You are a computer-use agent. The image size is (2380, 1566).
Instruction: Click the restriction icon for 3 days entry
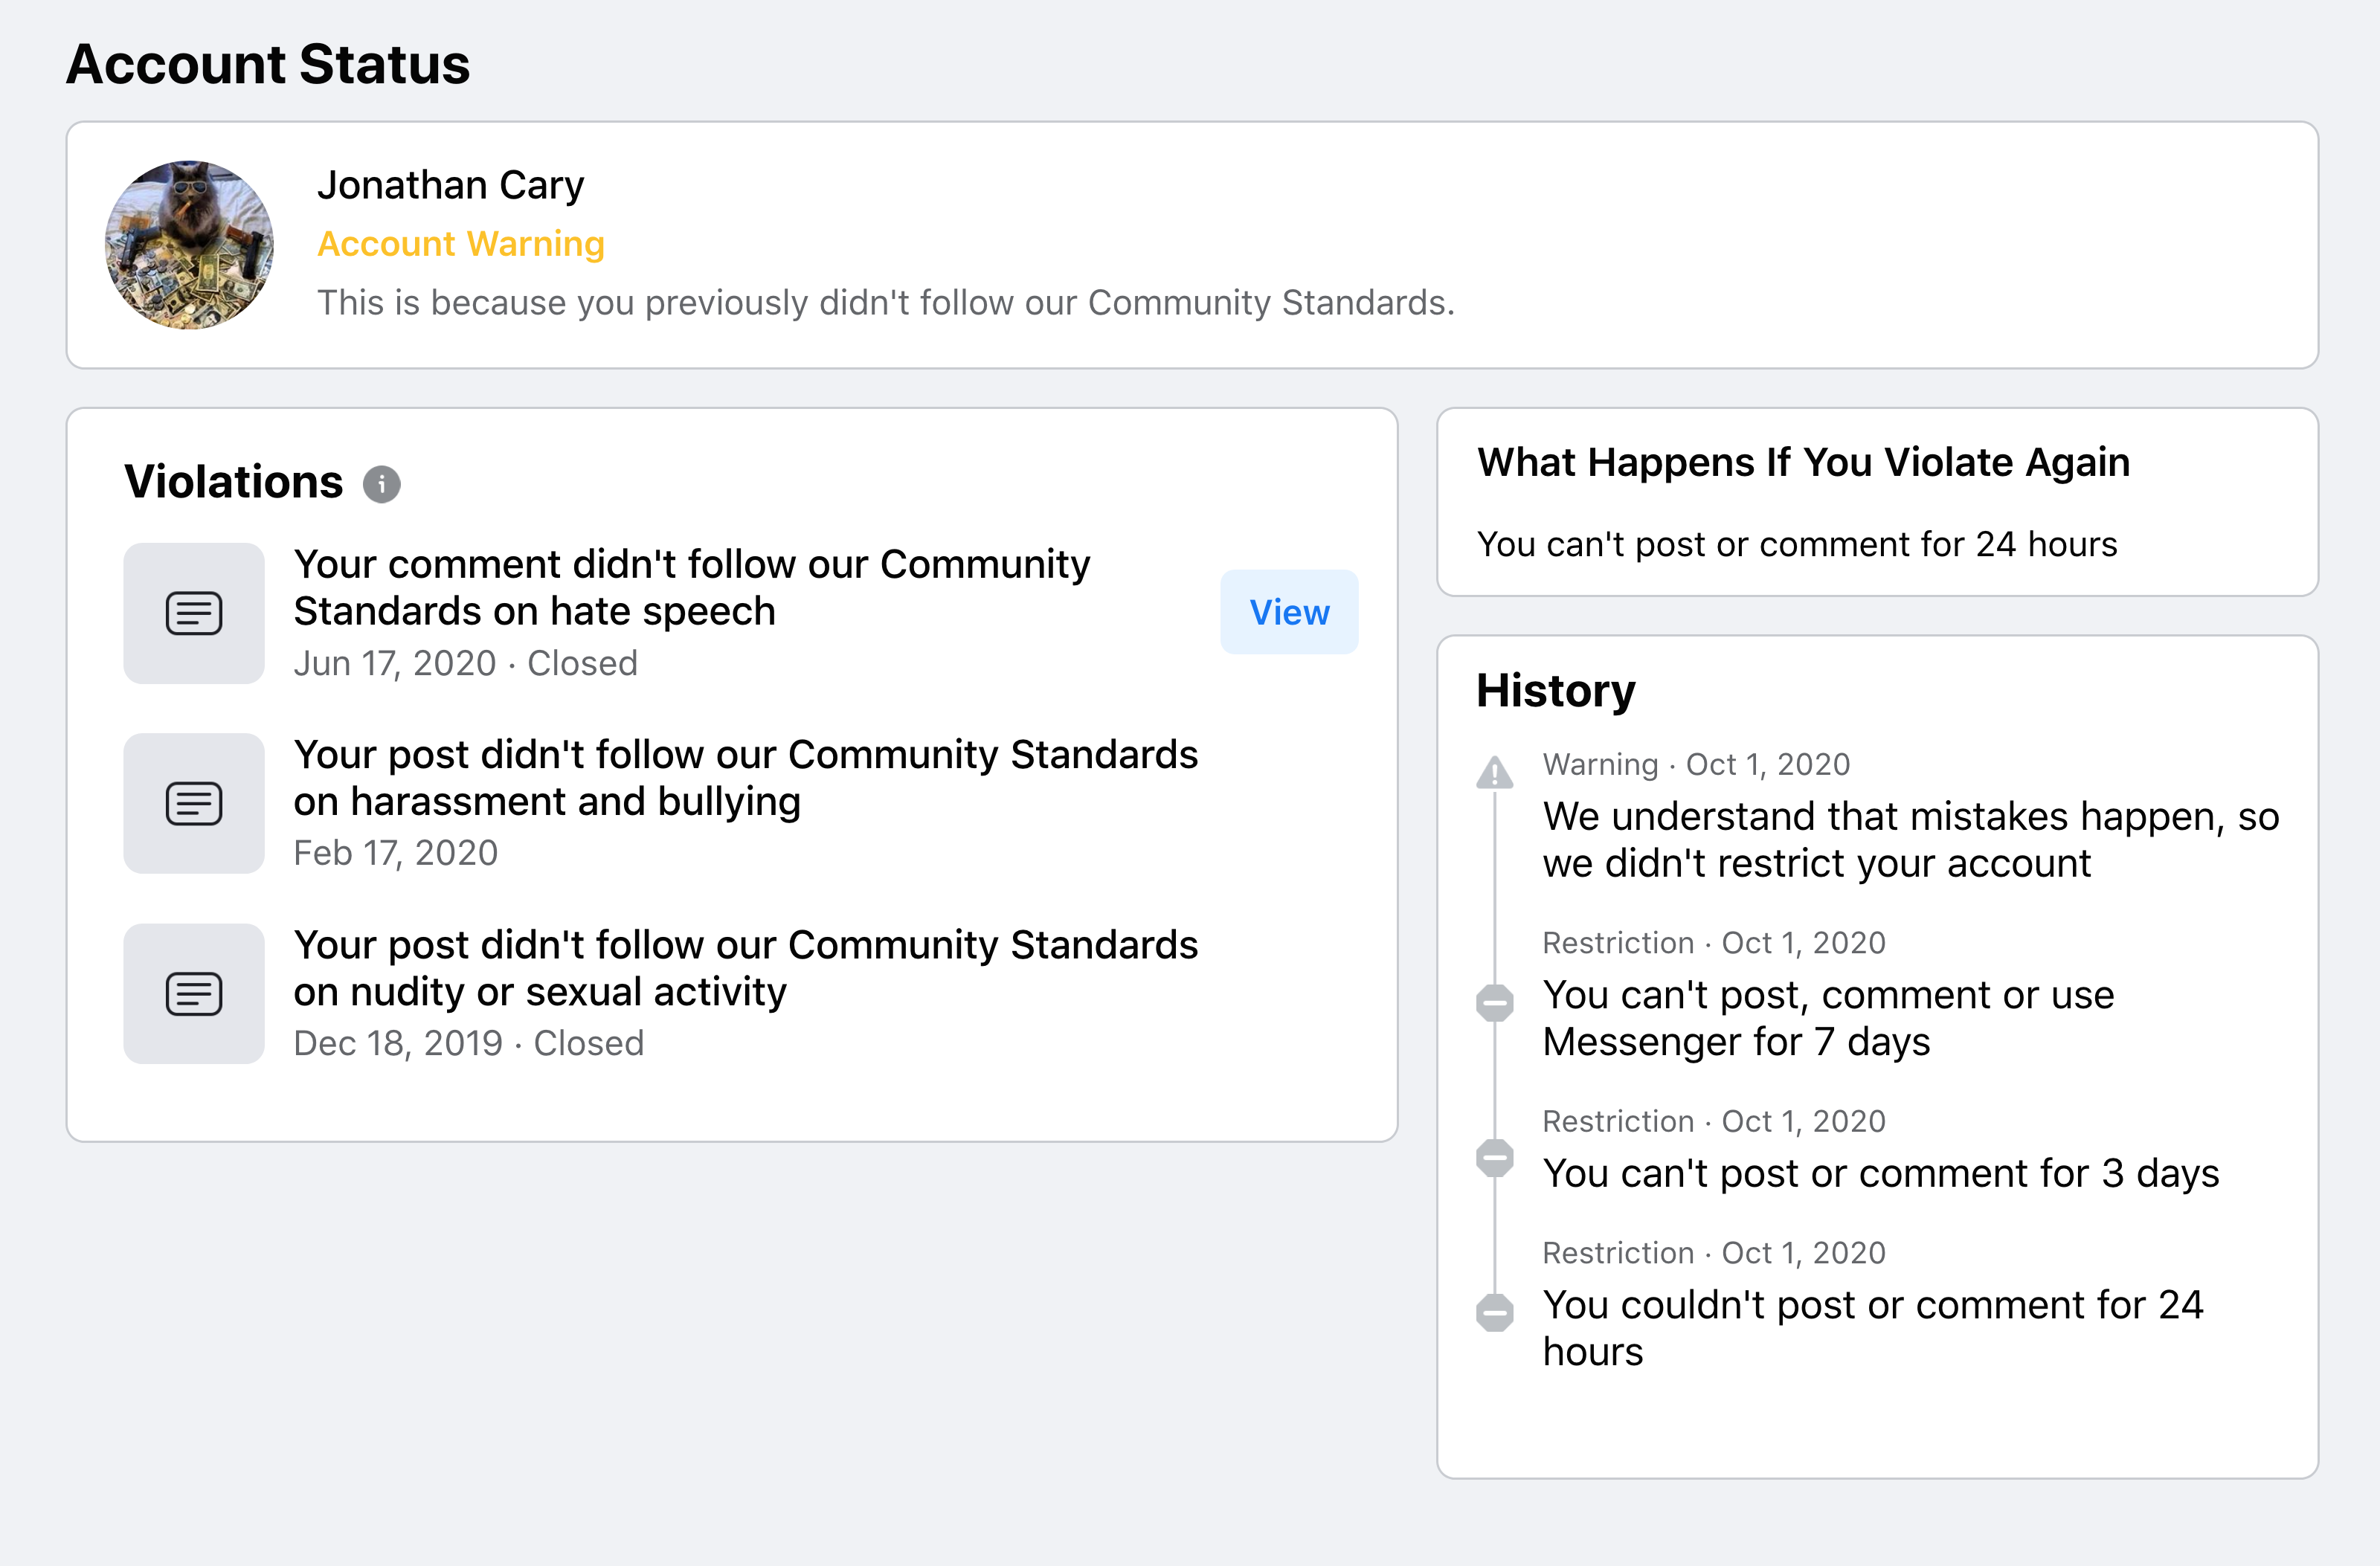[x=1495, y=1158]
